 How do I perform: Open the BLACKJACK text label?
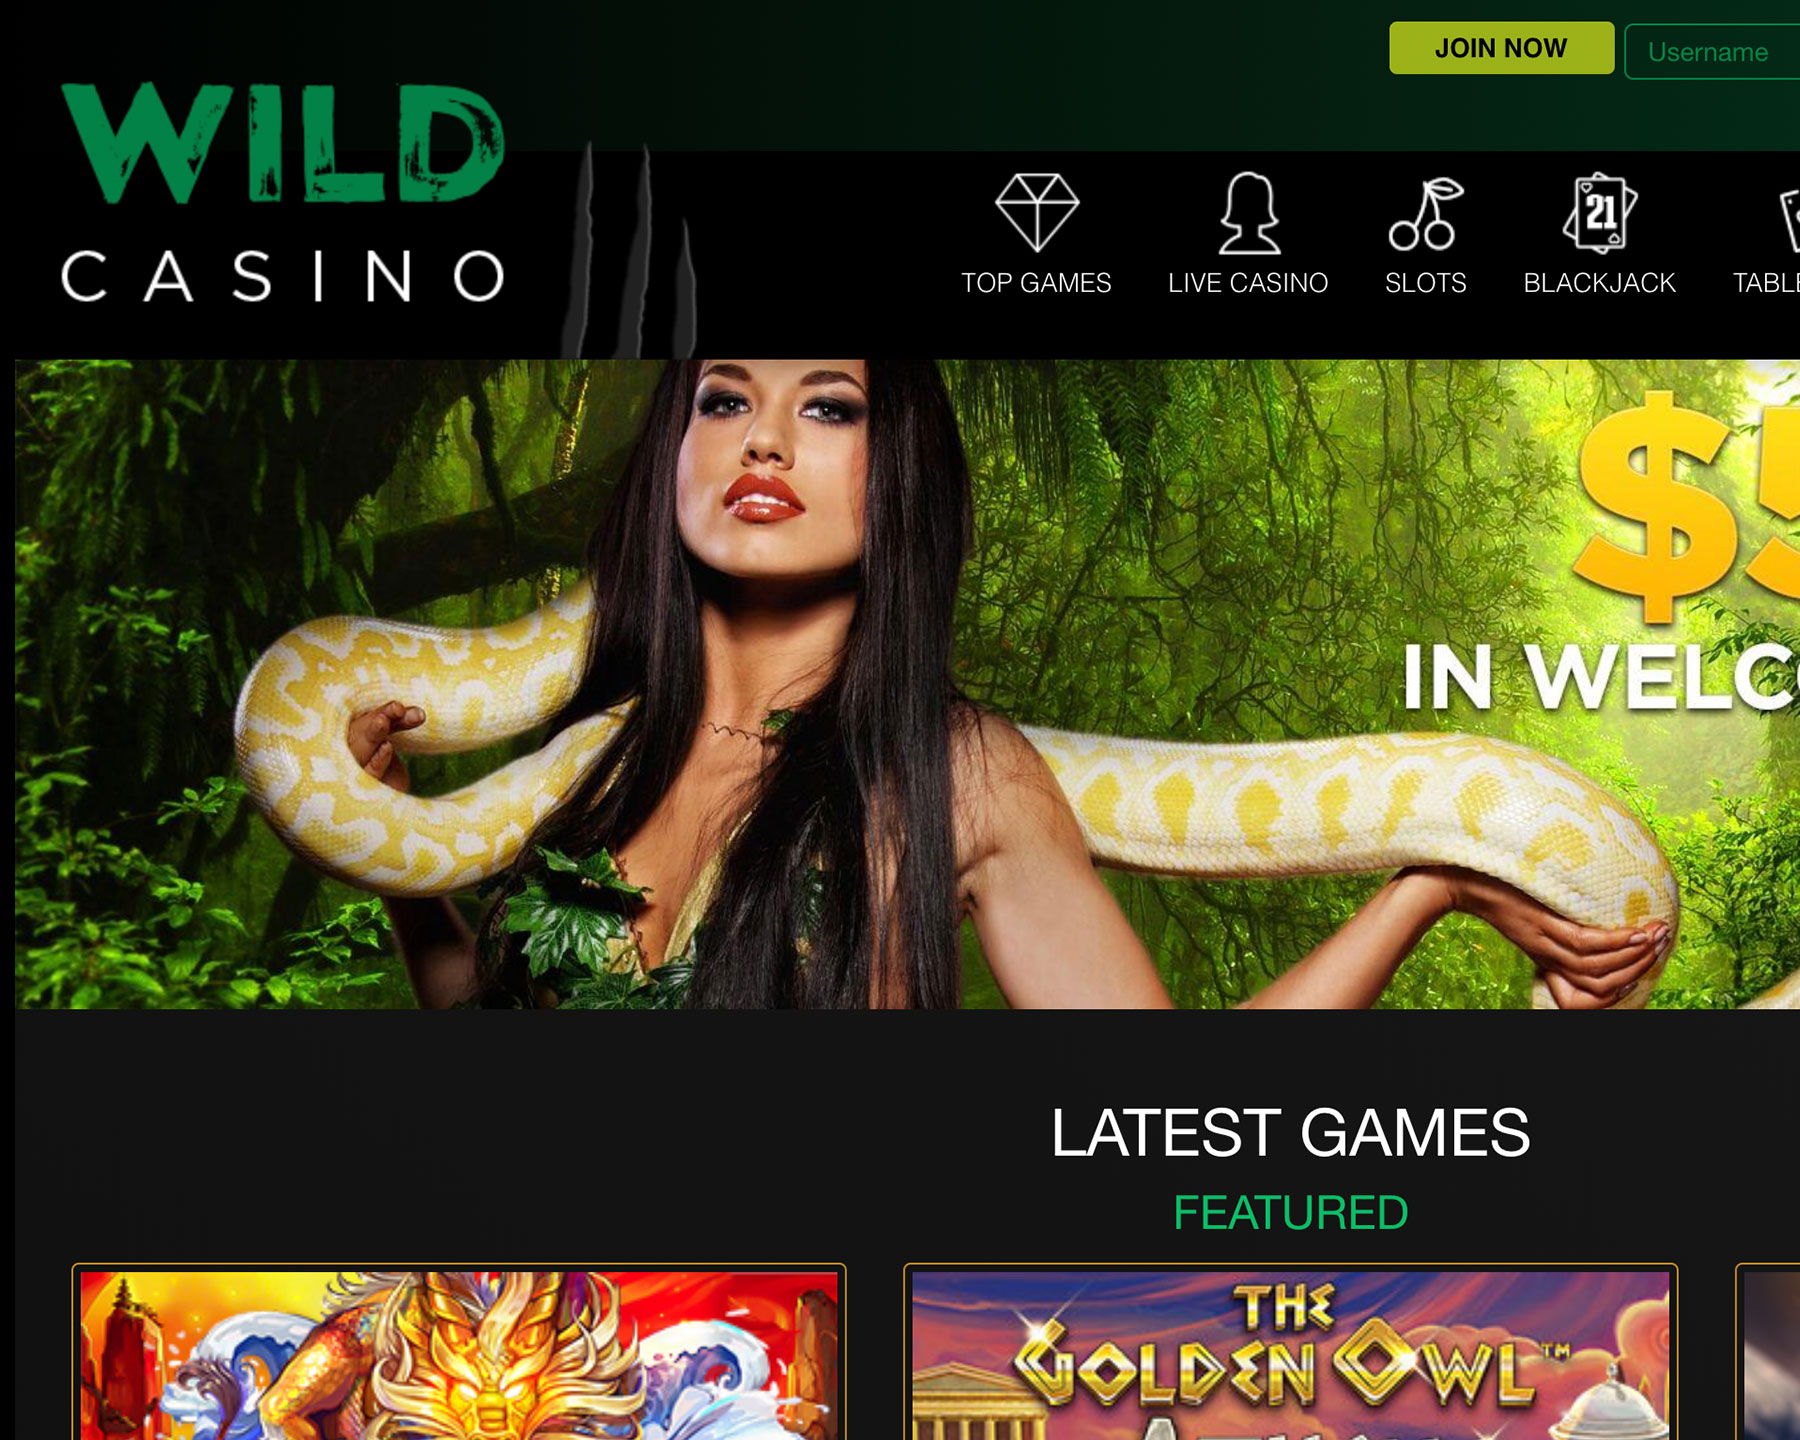pyautogui.click(x=1599, y=283)
